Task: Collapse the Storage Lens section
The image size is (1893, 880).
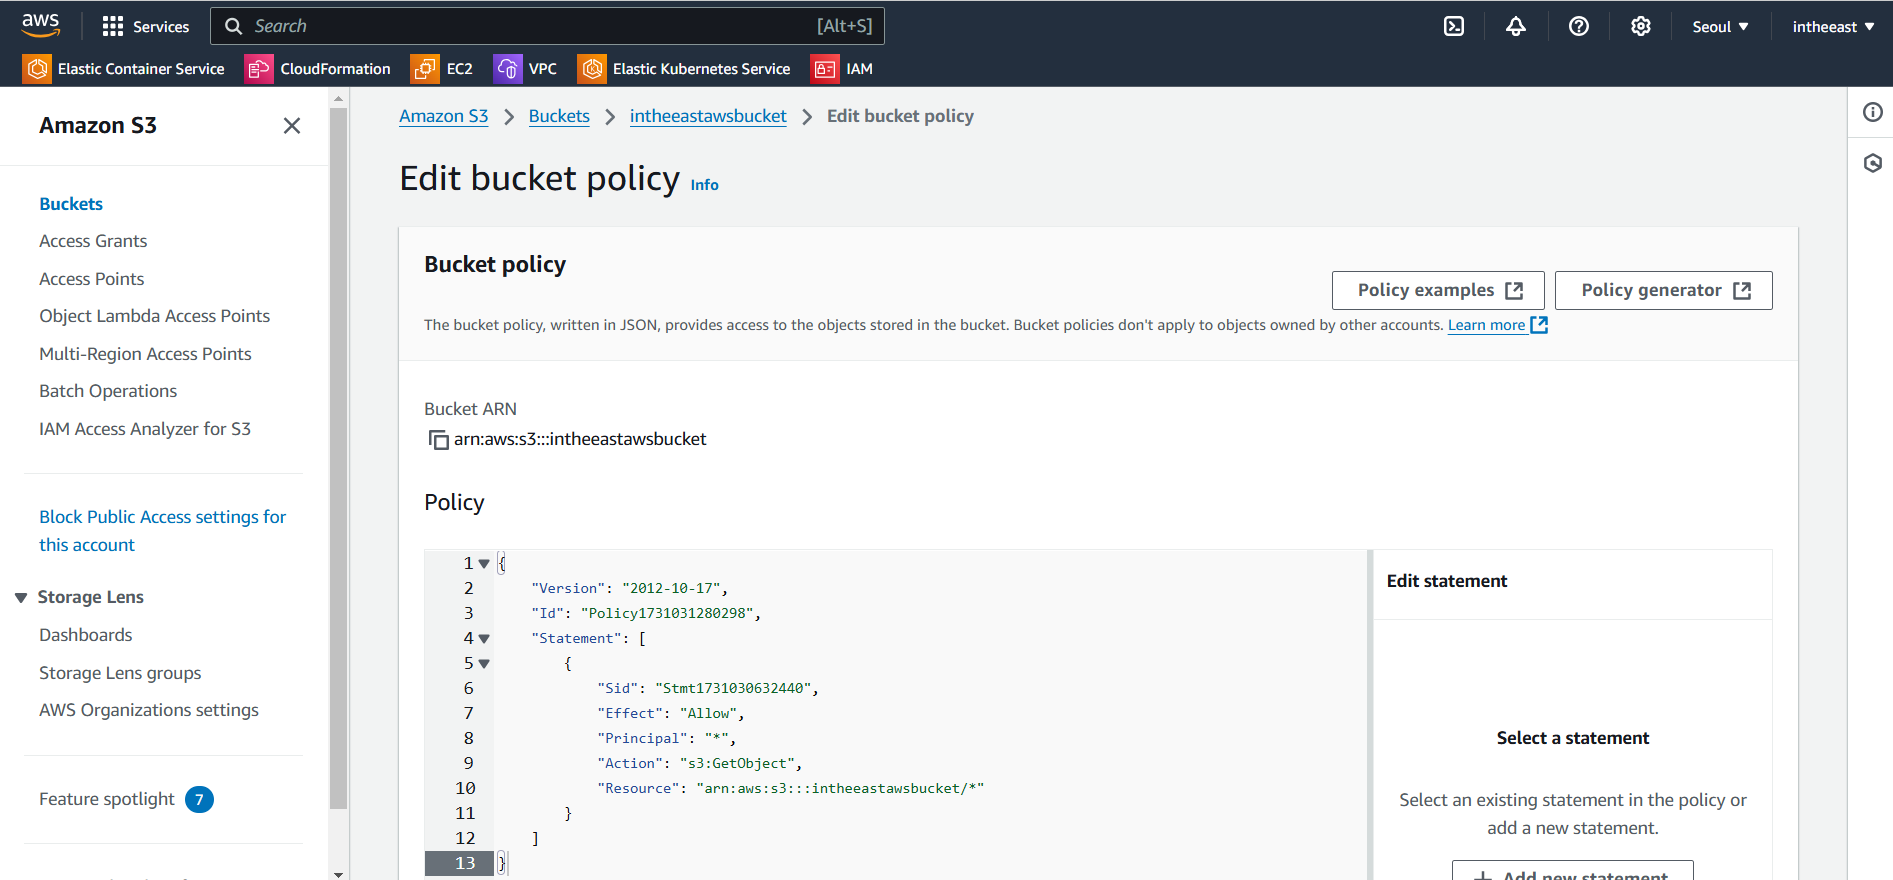Action: (21, 598)
